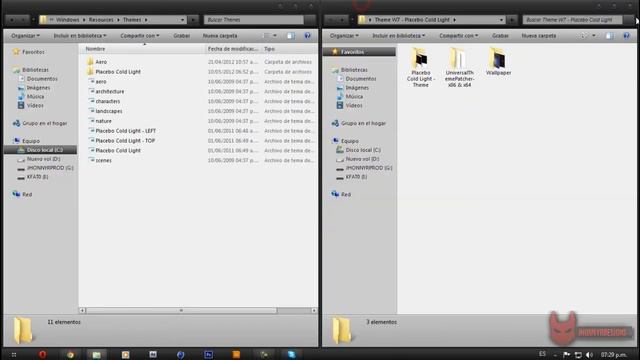Click Windows in the left address breadcrumb

(67, 20)
